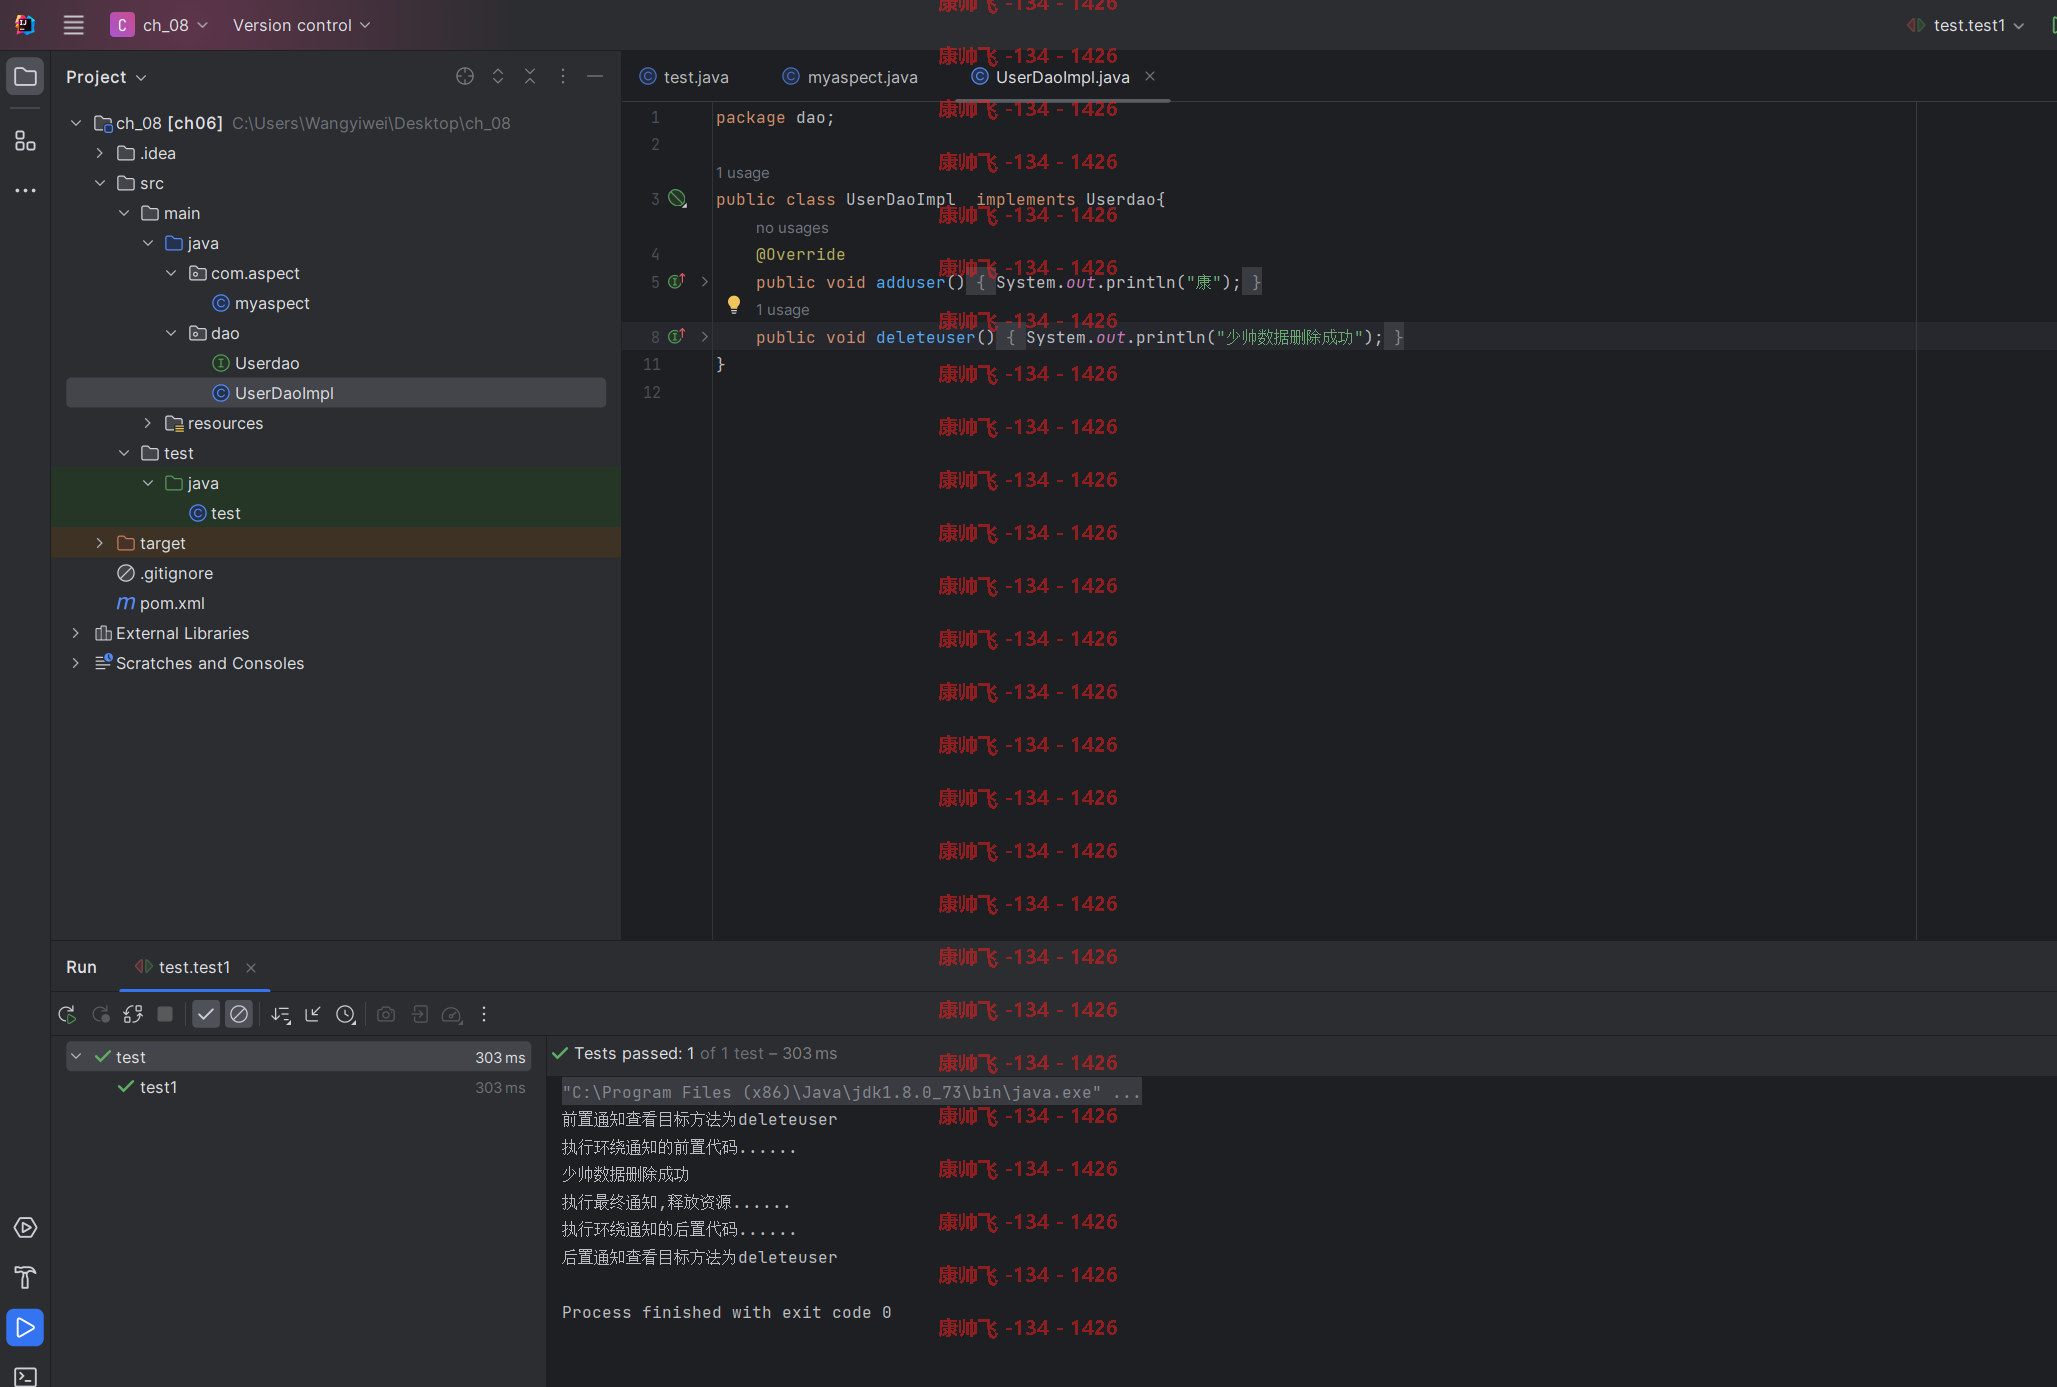The image size is (2057, 1387).
Task: Click Rerun test icon in Run toolbar
Action: coord(67,1014)
